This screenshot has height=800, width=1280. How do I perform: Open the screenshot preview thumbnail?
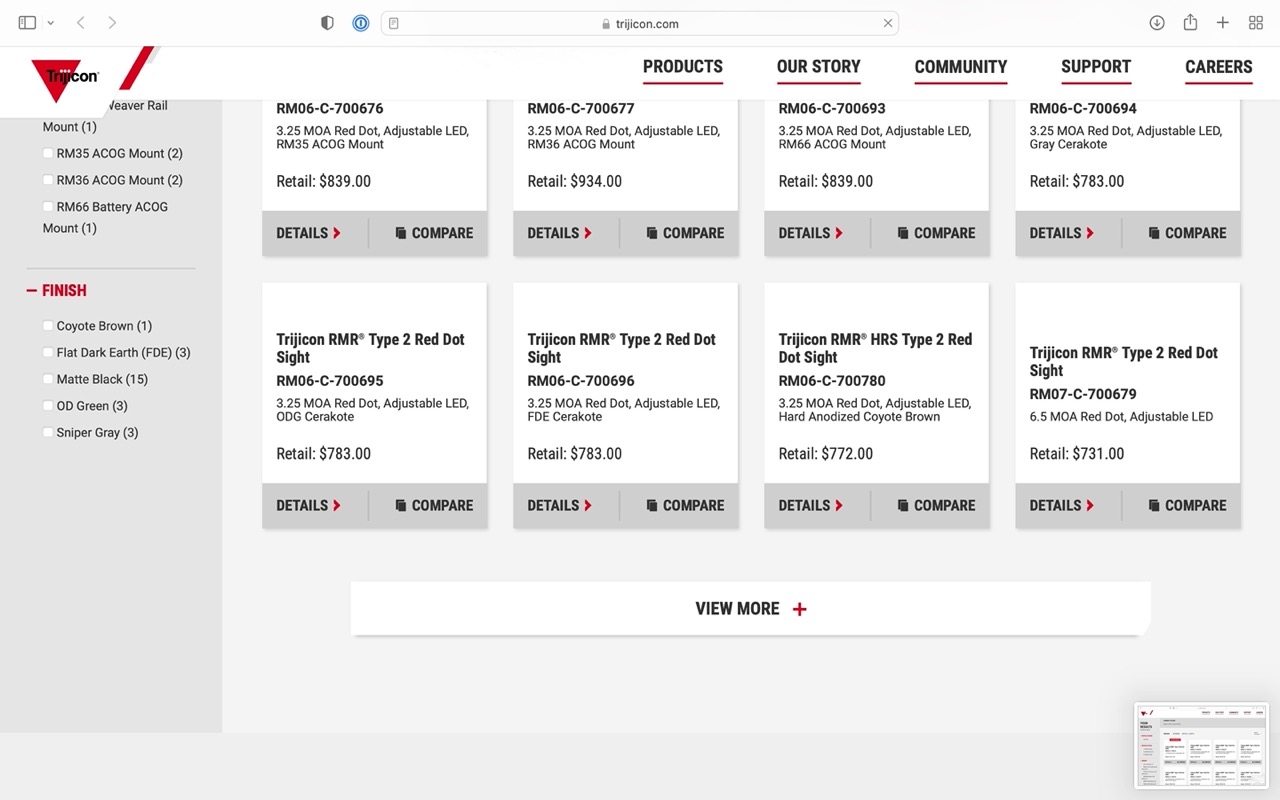click(x=1201, y=746)
